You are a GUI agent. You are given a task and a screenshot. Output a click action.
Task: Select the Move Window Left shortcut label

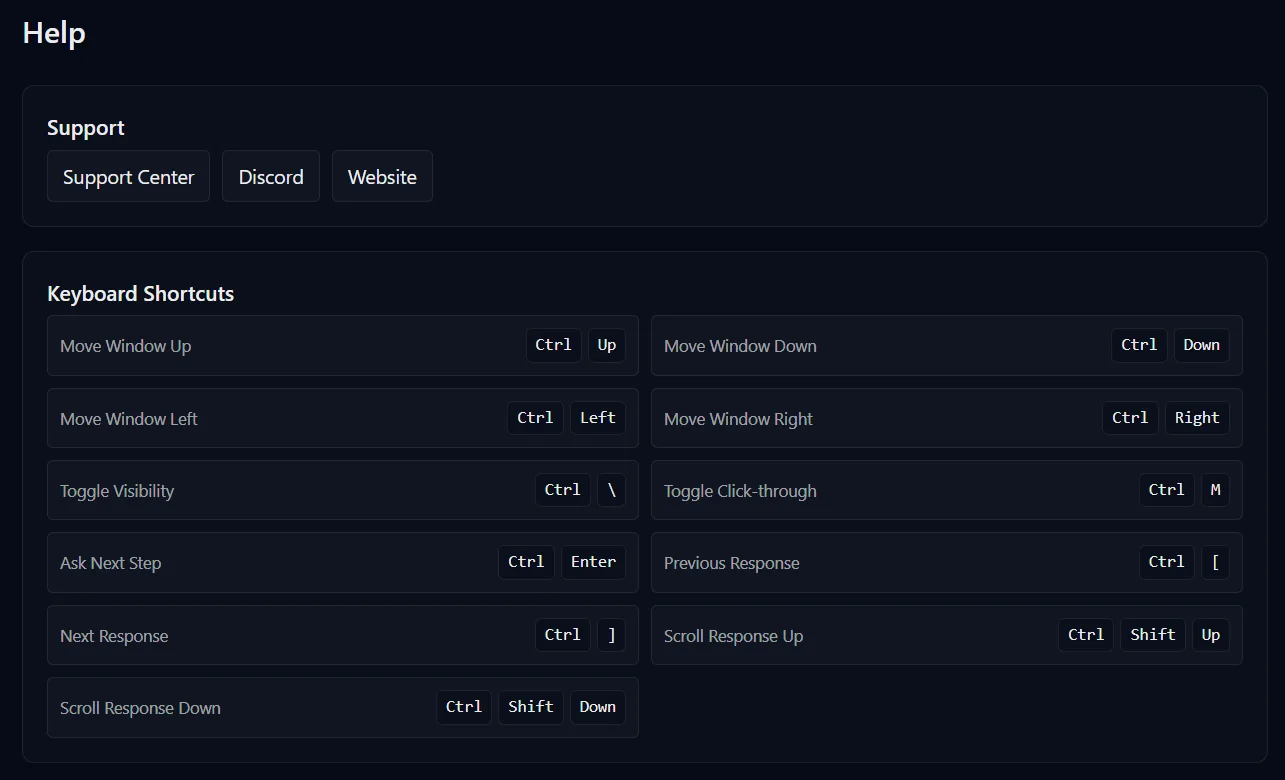coord(129,419)
